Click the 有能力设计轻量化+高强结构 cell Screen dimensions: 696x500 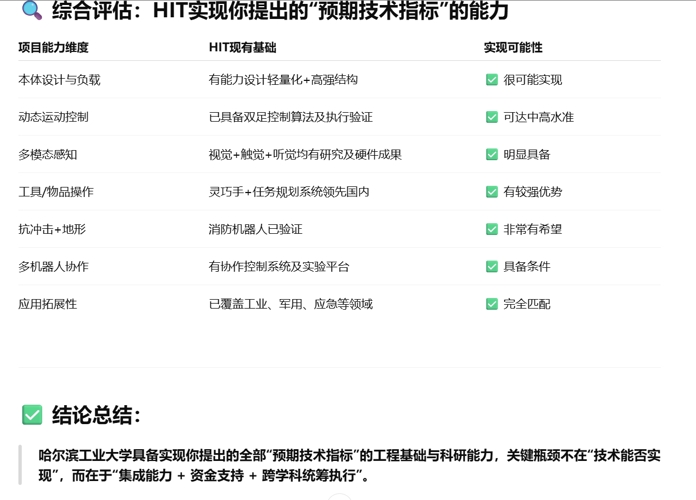[283, 80]
